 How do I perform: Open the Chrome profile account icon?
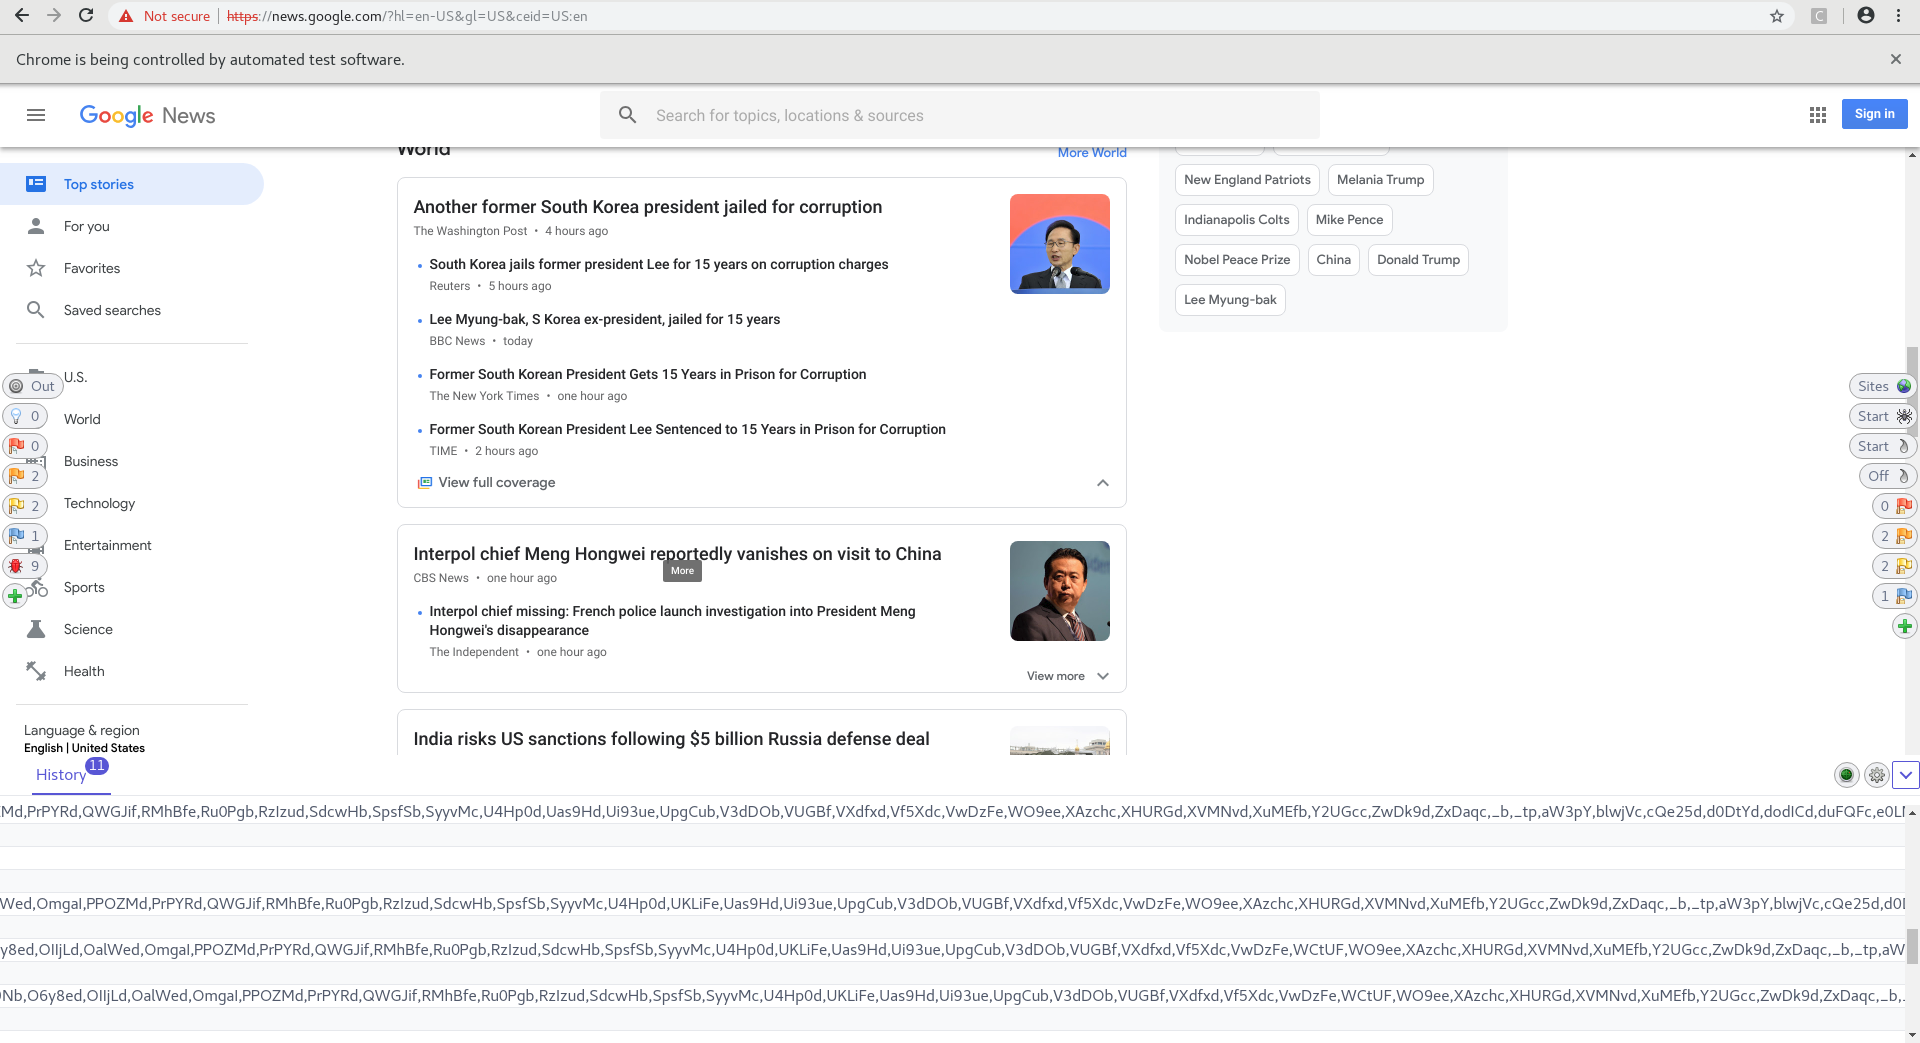point(1865,16)
